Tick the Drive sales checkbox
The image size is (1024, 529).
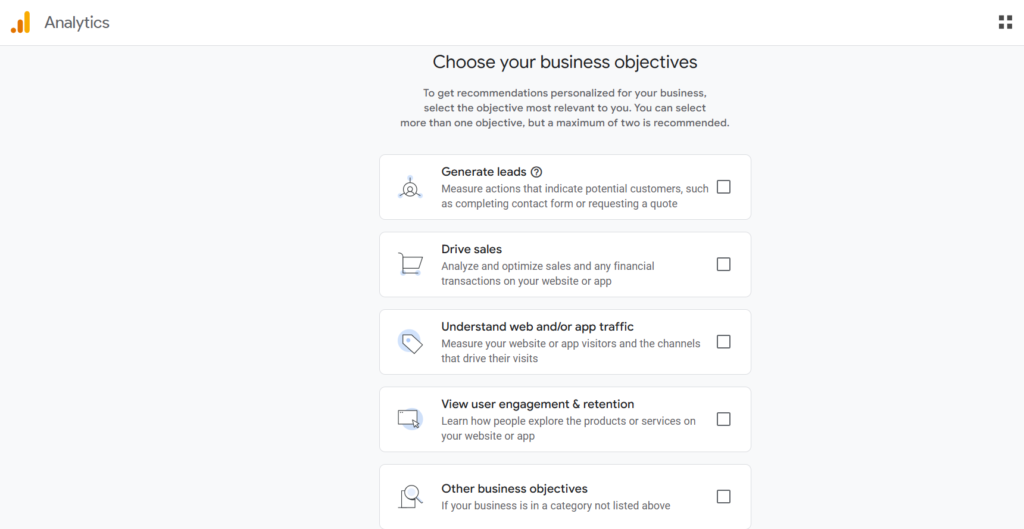tap(724, 264)
